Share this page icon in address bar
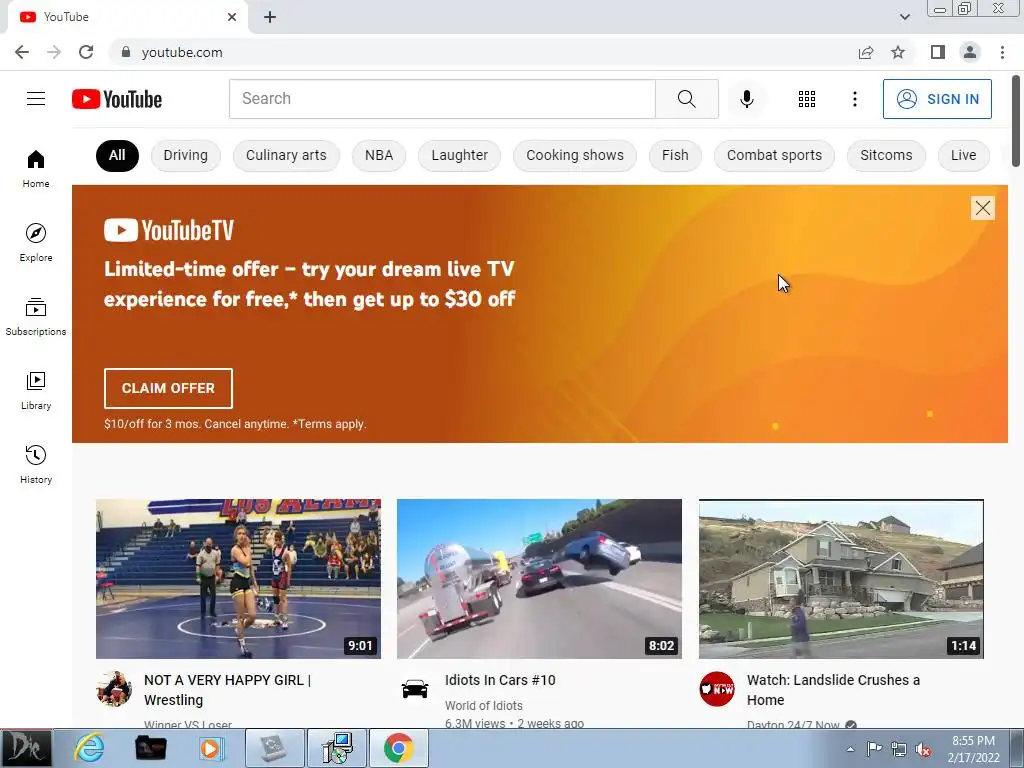1024x768 pixels. click(x=866, y=52)
